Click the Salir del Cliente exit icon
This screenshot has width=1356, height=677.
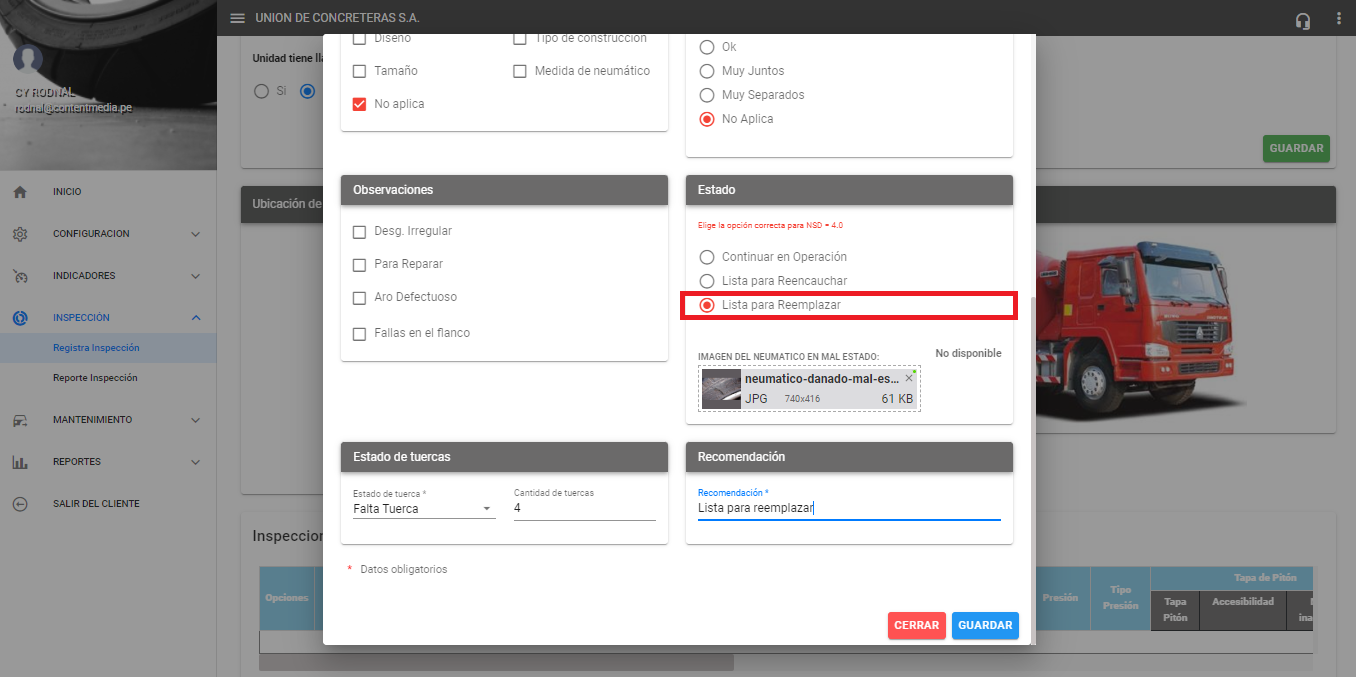(x=20, y=504)
